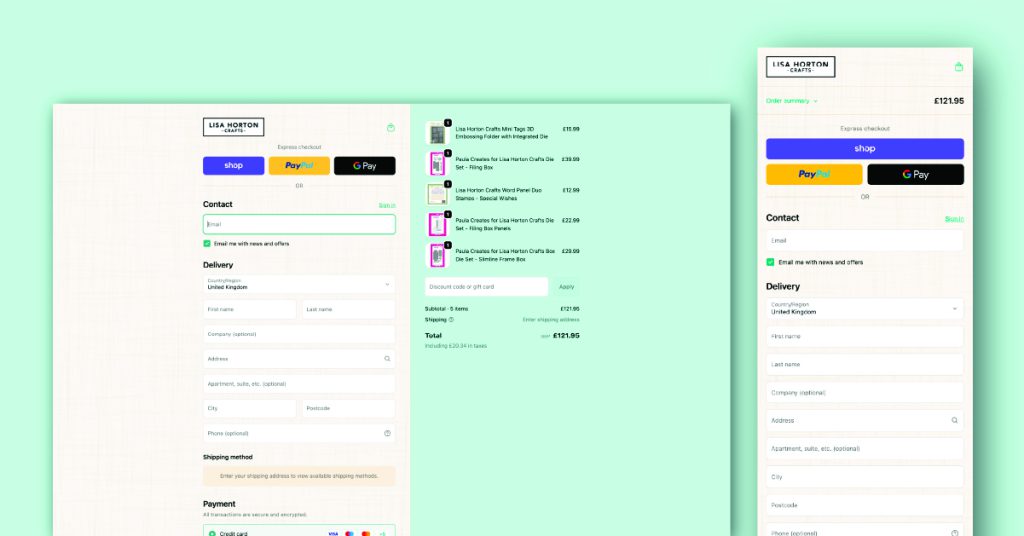1024x536 pixels.
Task: Pay with PayPal in desktop checkout
Action: point(299,166)
